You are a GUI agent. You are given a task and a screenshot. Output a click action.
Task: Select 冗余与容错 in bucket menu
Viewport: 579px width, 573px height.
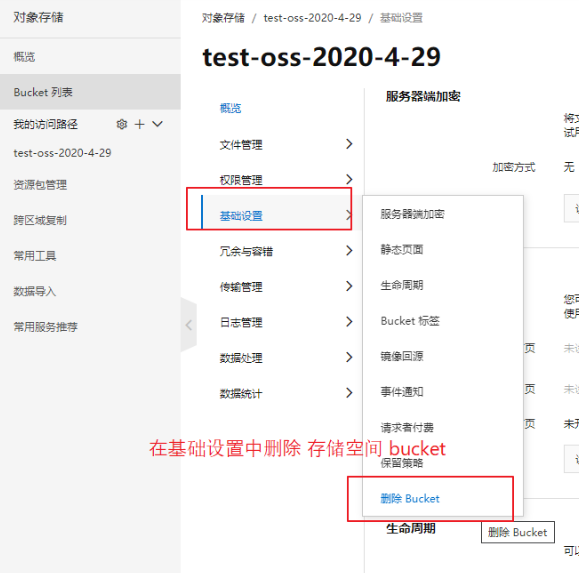click(x=246, y=251)
